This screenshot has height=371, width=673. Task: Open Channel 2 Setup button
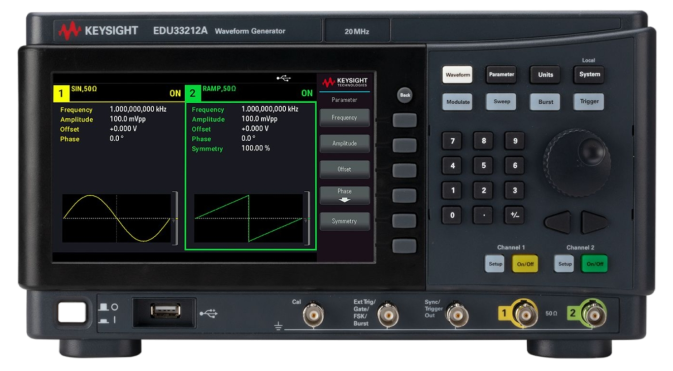click(x=564, y=264)
